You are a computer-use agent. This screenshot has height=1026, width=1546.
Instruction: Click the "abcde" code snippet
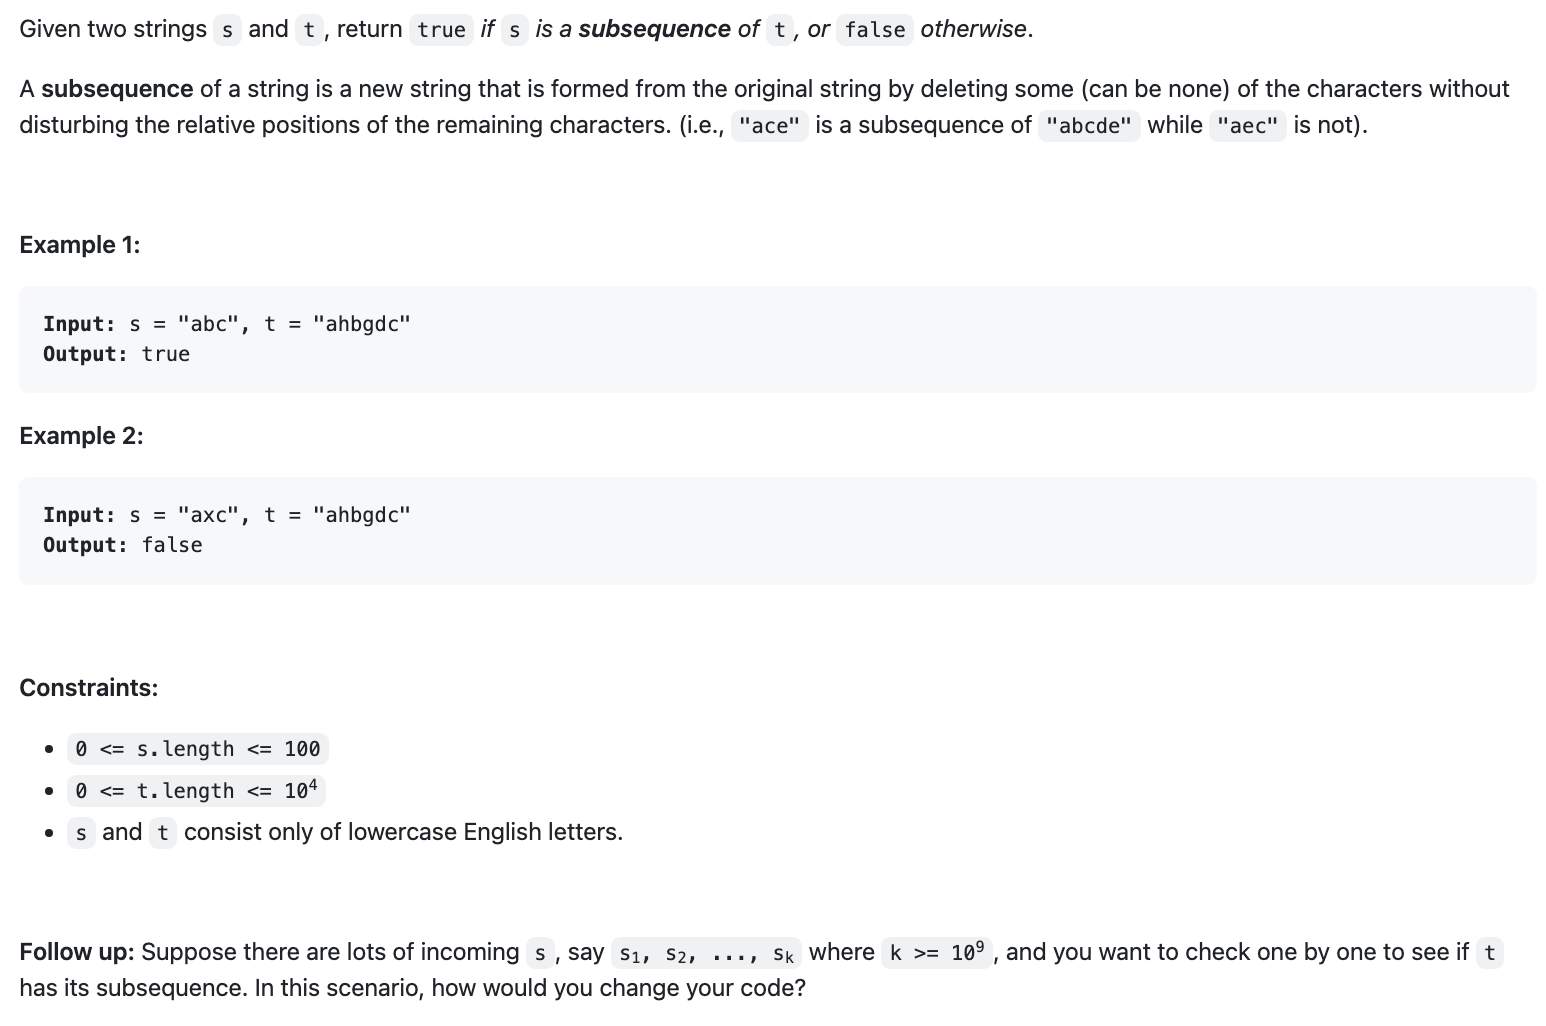point(1088,126)
